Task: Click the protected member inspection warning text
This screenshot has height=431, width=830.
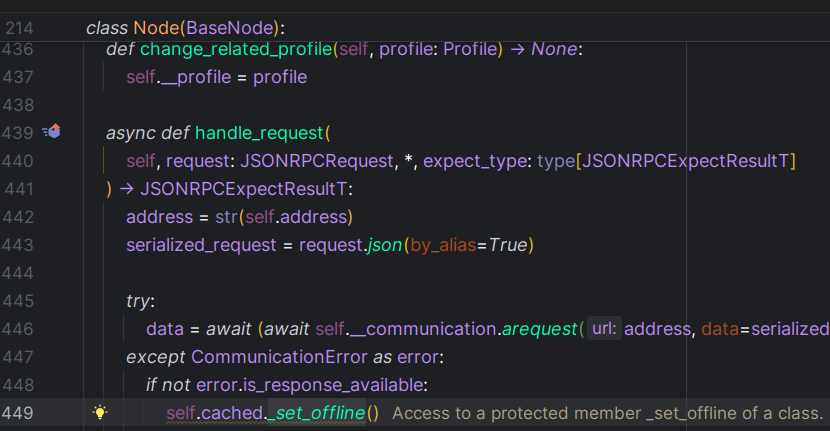Action: pyautogui.click(x=607, y=413)
